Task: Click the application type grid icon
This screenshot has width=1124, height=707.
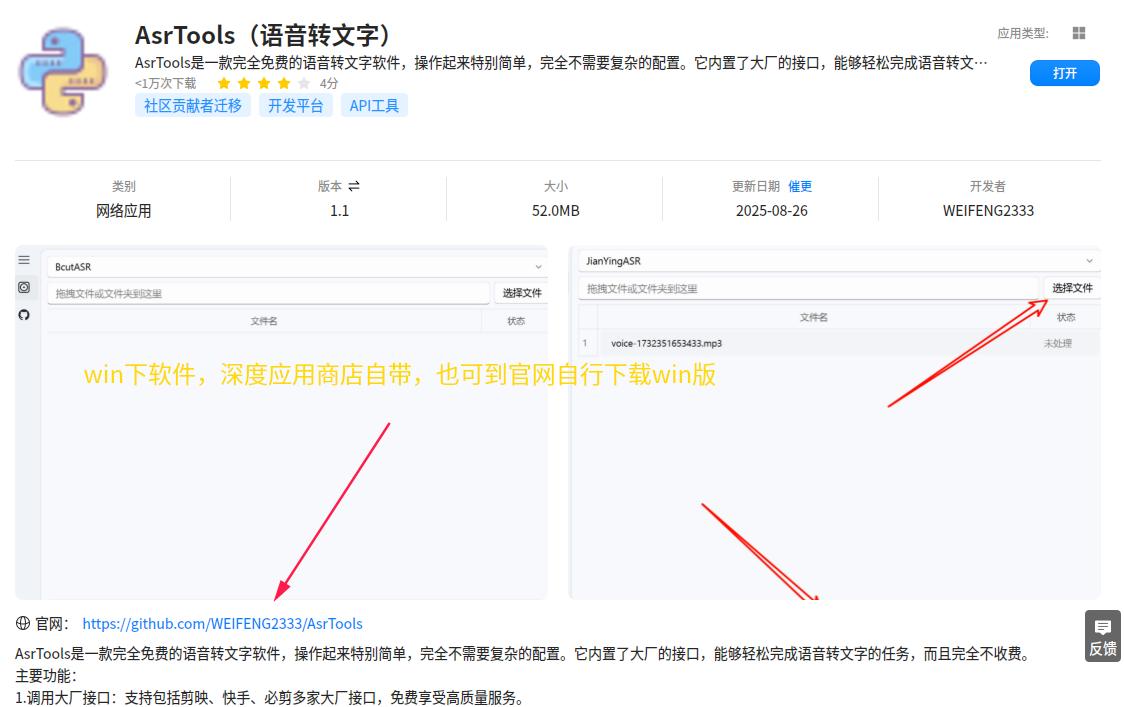Action: (x=1078, y=33)
